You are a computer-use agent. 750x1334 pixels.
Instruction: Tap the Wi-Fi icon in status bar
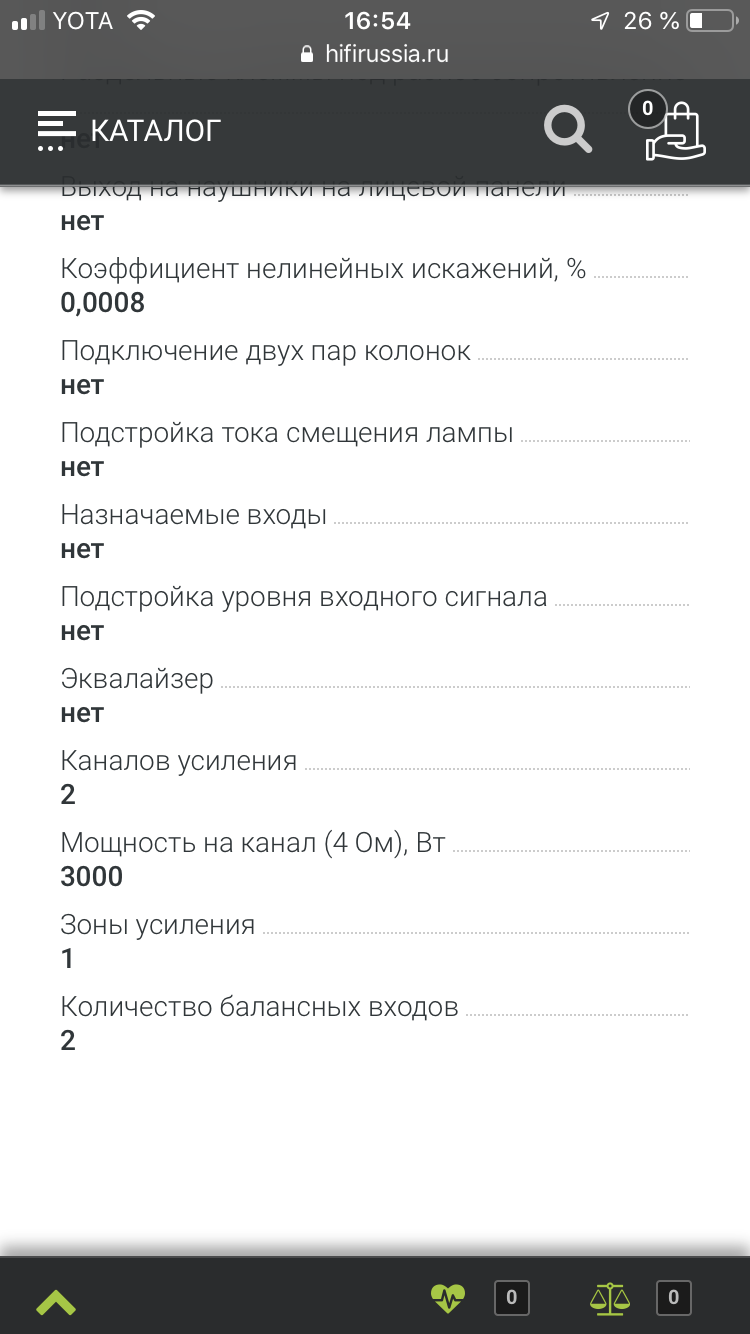point(143,20)
